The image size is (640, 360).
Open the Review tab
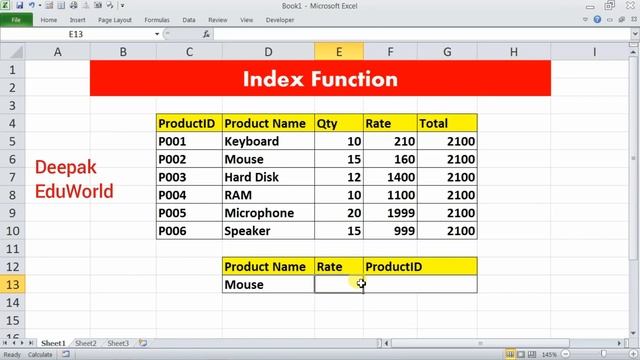218,20
